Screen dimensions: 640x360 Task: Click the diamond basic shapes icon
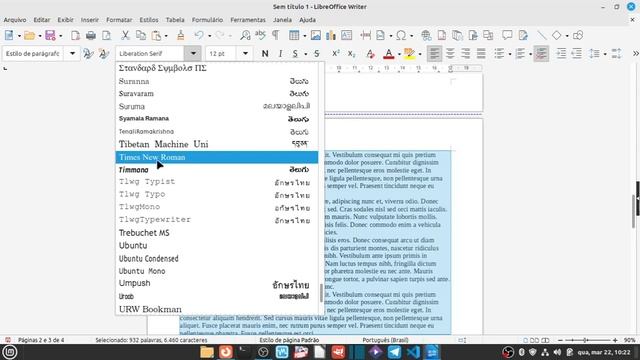coord(556,36)
